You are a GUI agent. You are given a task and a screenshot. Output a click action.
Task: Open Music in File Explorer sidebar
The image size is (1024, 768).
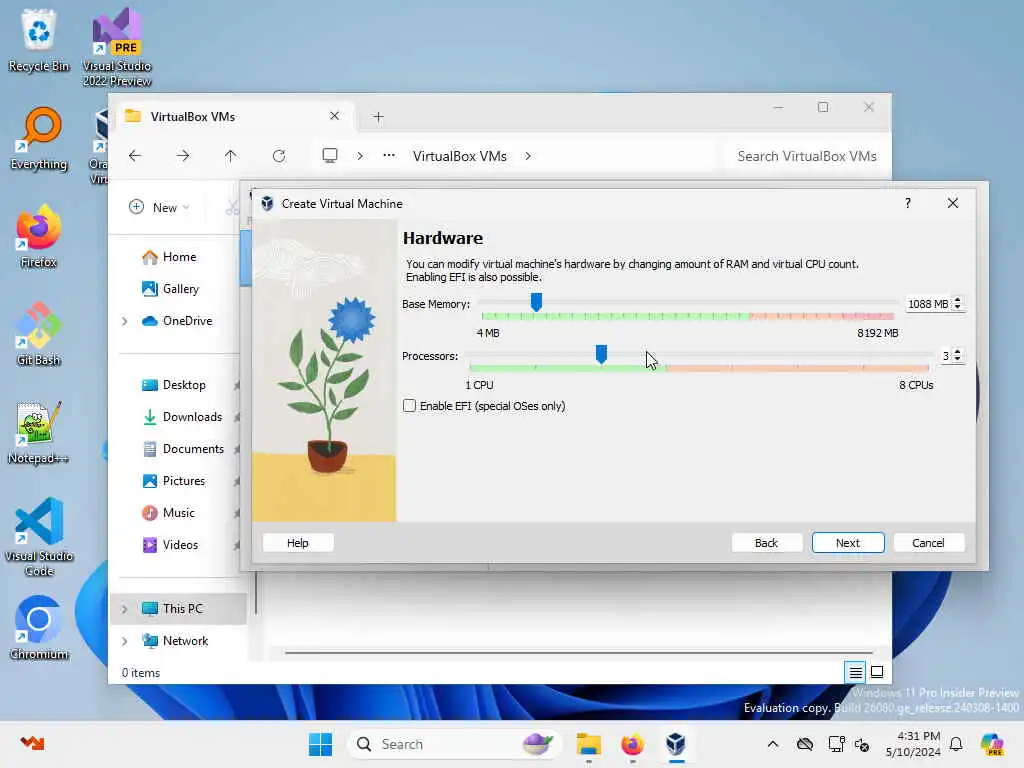click(x=169, y=513)
